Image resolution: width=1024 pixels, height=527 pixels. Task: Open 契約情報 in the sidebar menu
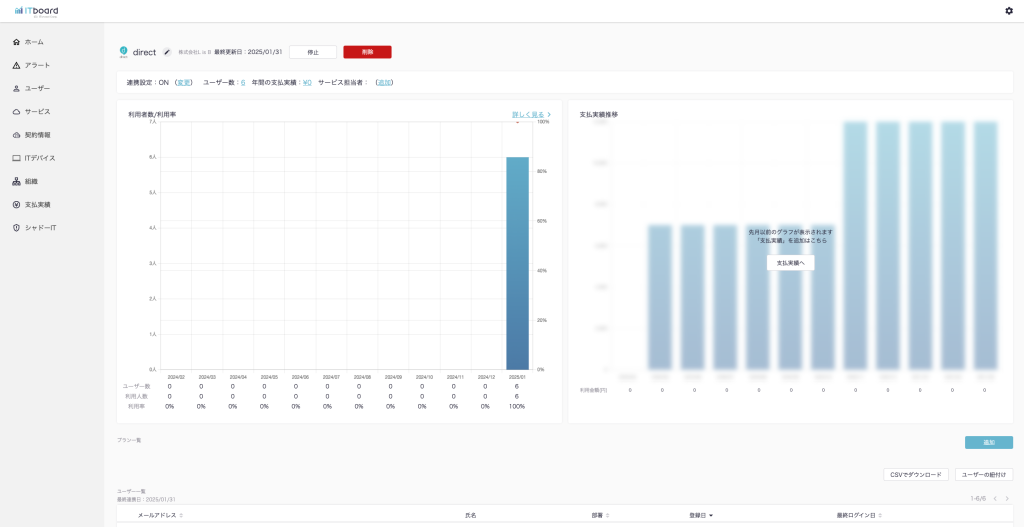pyautogui.click(x=37, y=135)
